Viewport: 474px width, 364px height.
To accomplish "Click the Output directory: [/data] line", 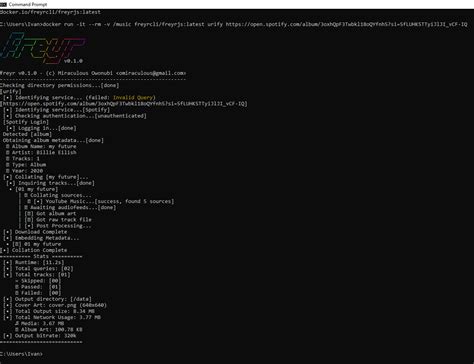I will [47, 299].
